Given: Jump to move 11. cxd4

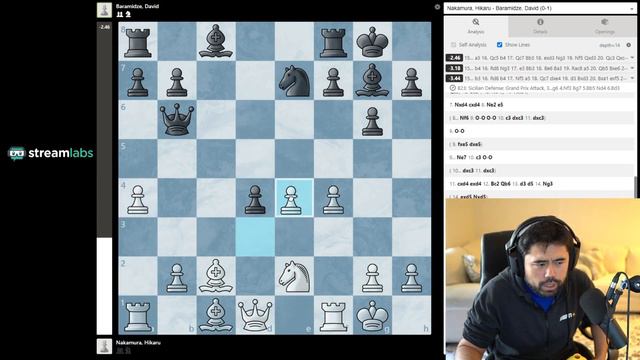Looking at the screenshot, I should [x=464, y=184].
